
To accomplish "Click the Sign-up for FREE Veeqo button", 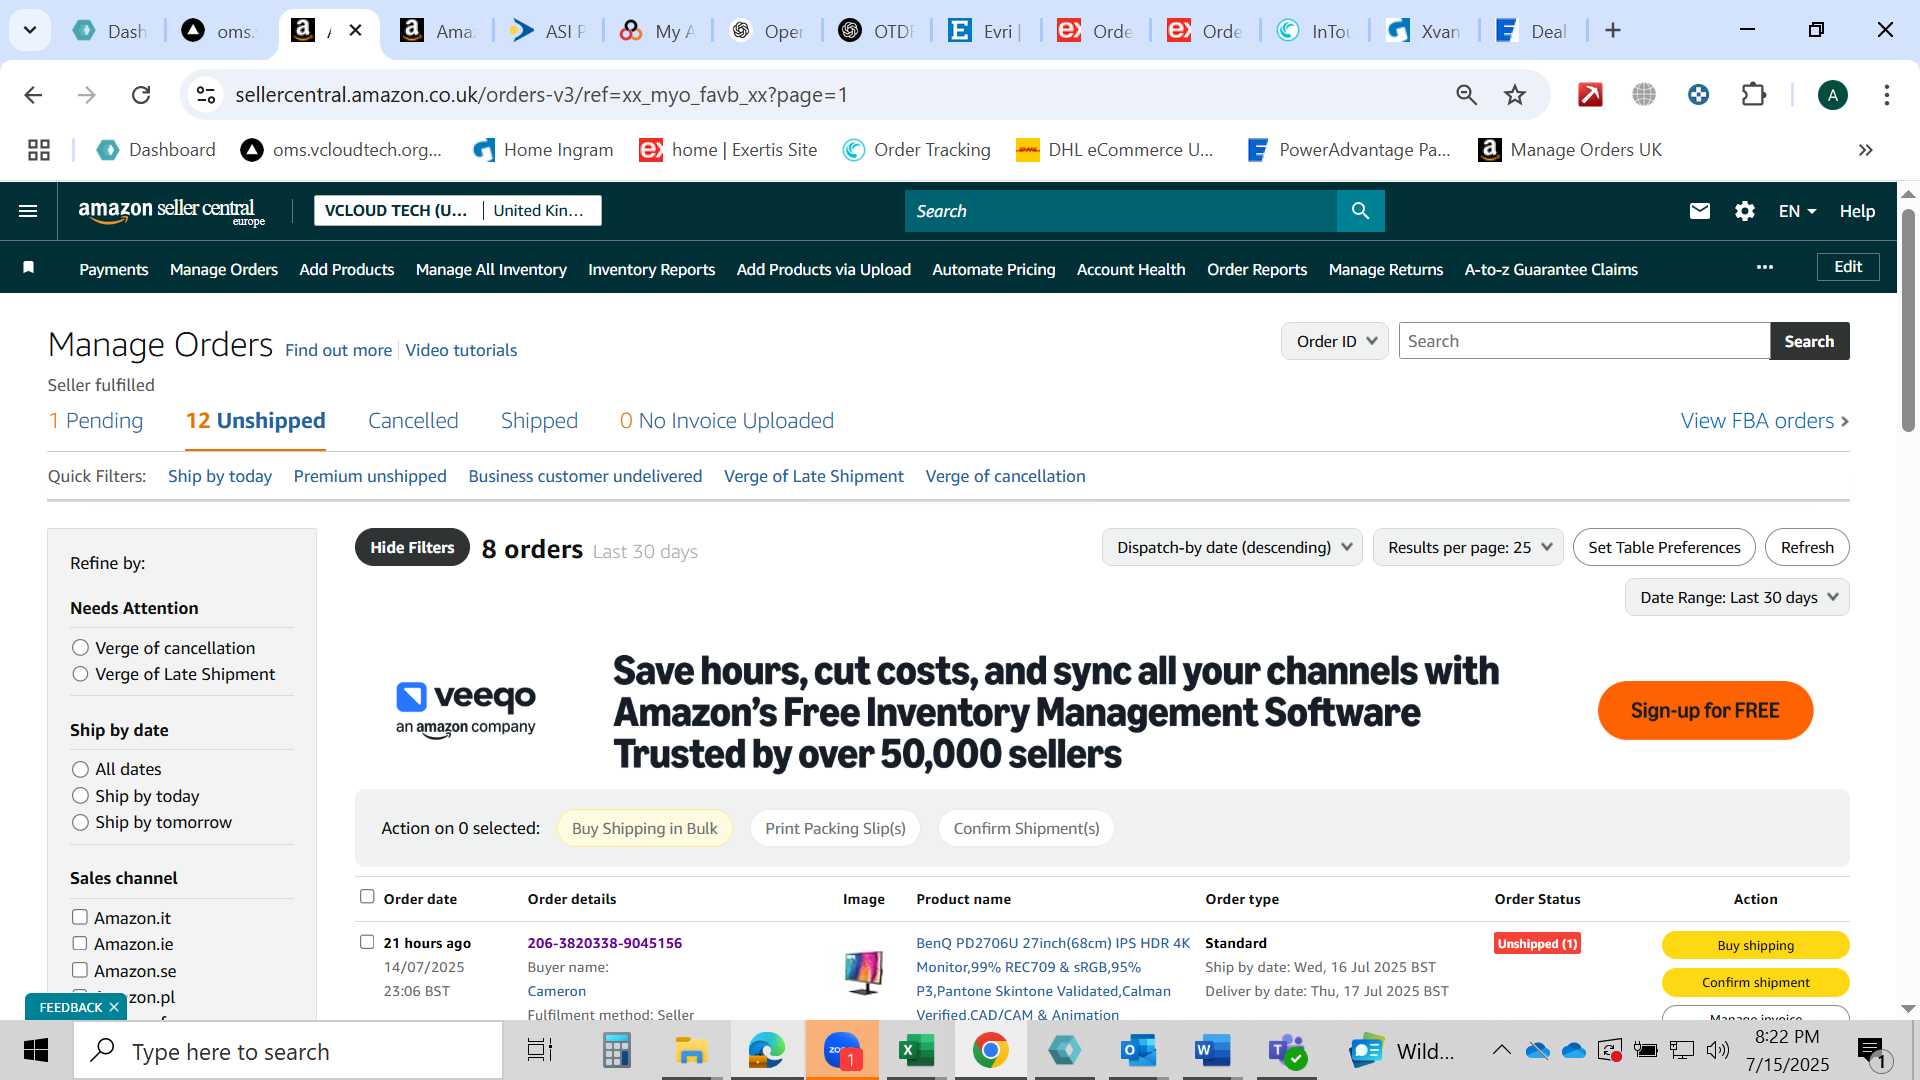I will (x=1705, y=711).
